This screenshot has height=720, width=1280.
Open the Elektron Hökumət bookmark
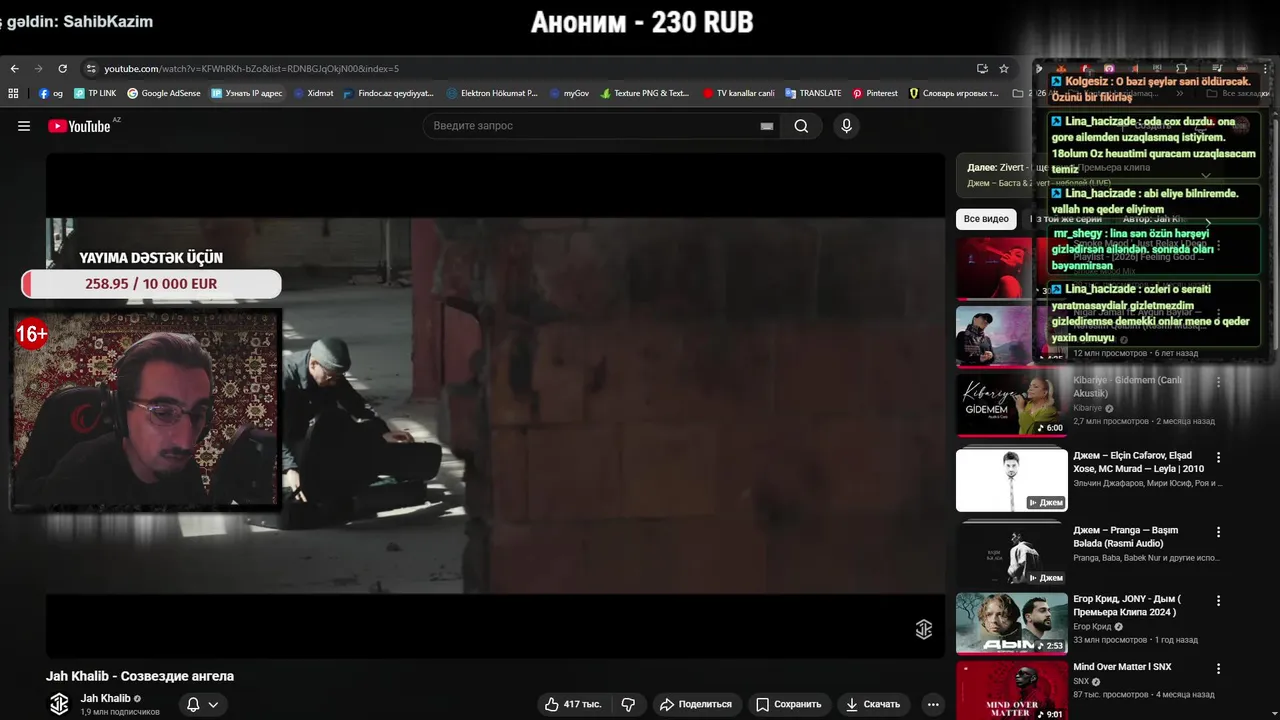(x=492, y=93)
